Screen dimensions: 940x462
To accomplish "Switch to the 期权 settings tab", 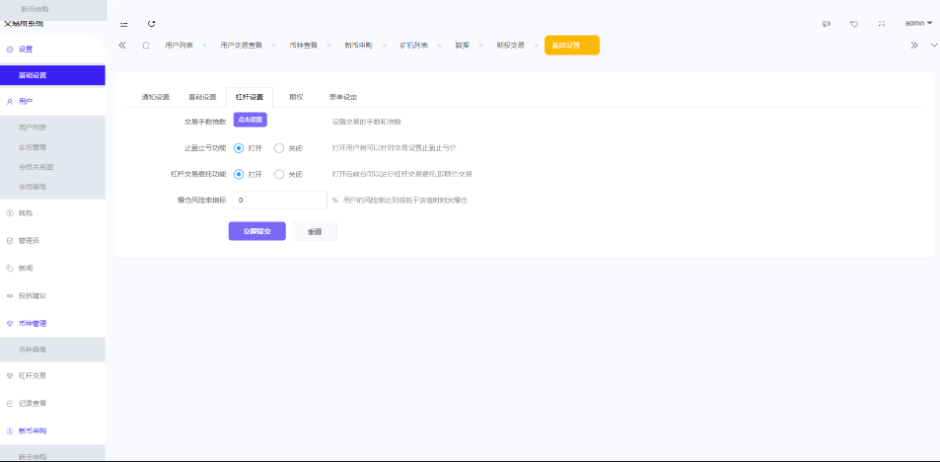I will pos(296,97).
